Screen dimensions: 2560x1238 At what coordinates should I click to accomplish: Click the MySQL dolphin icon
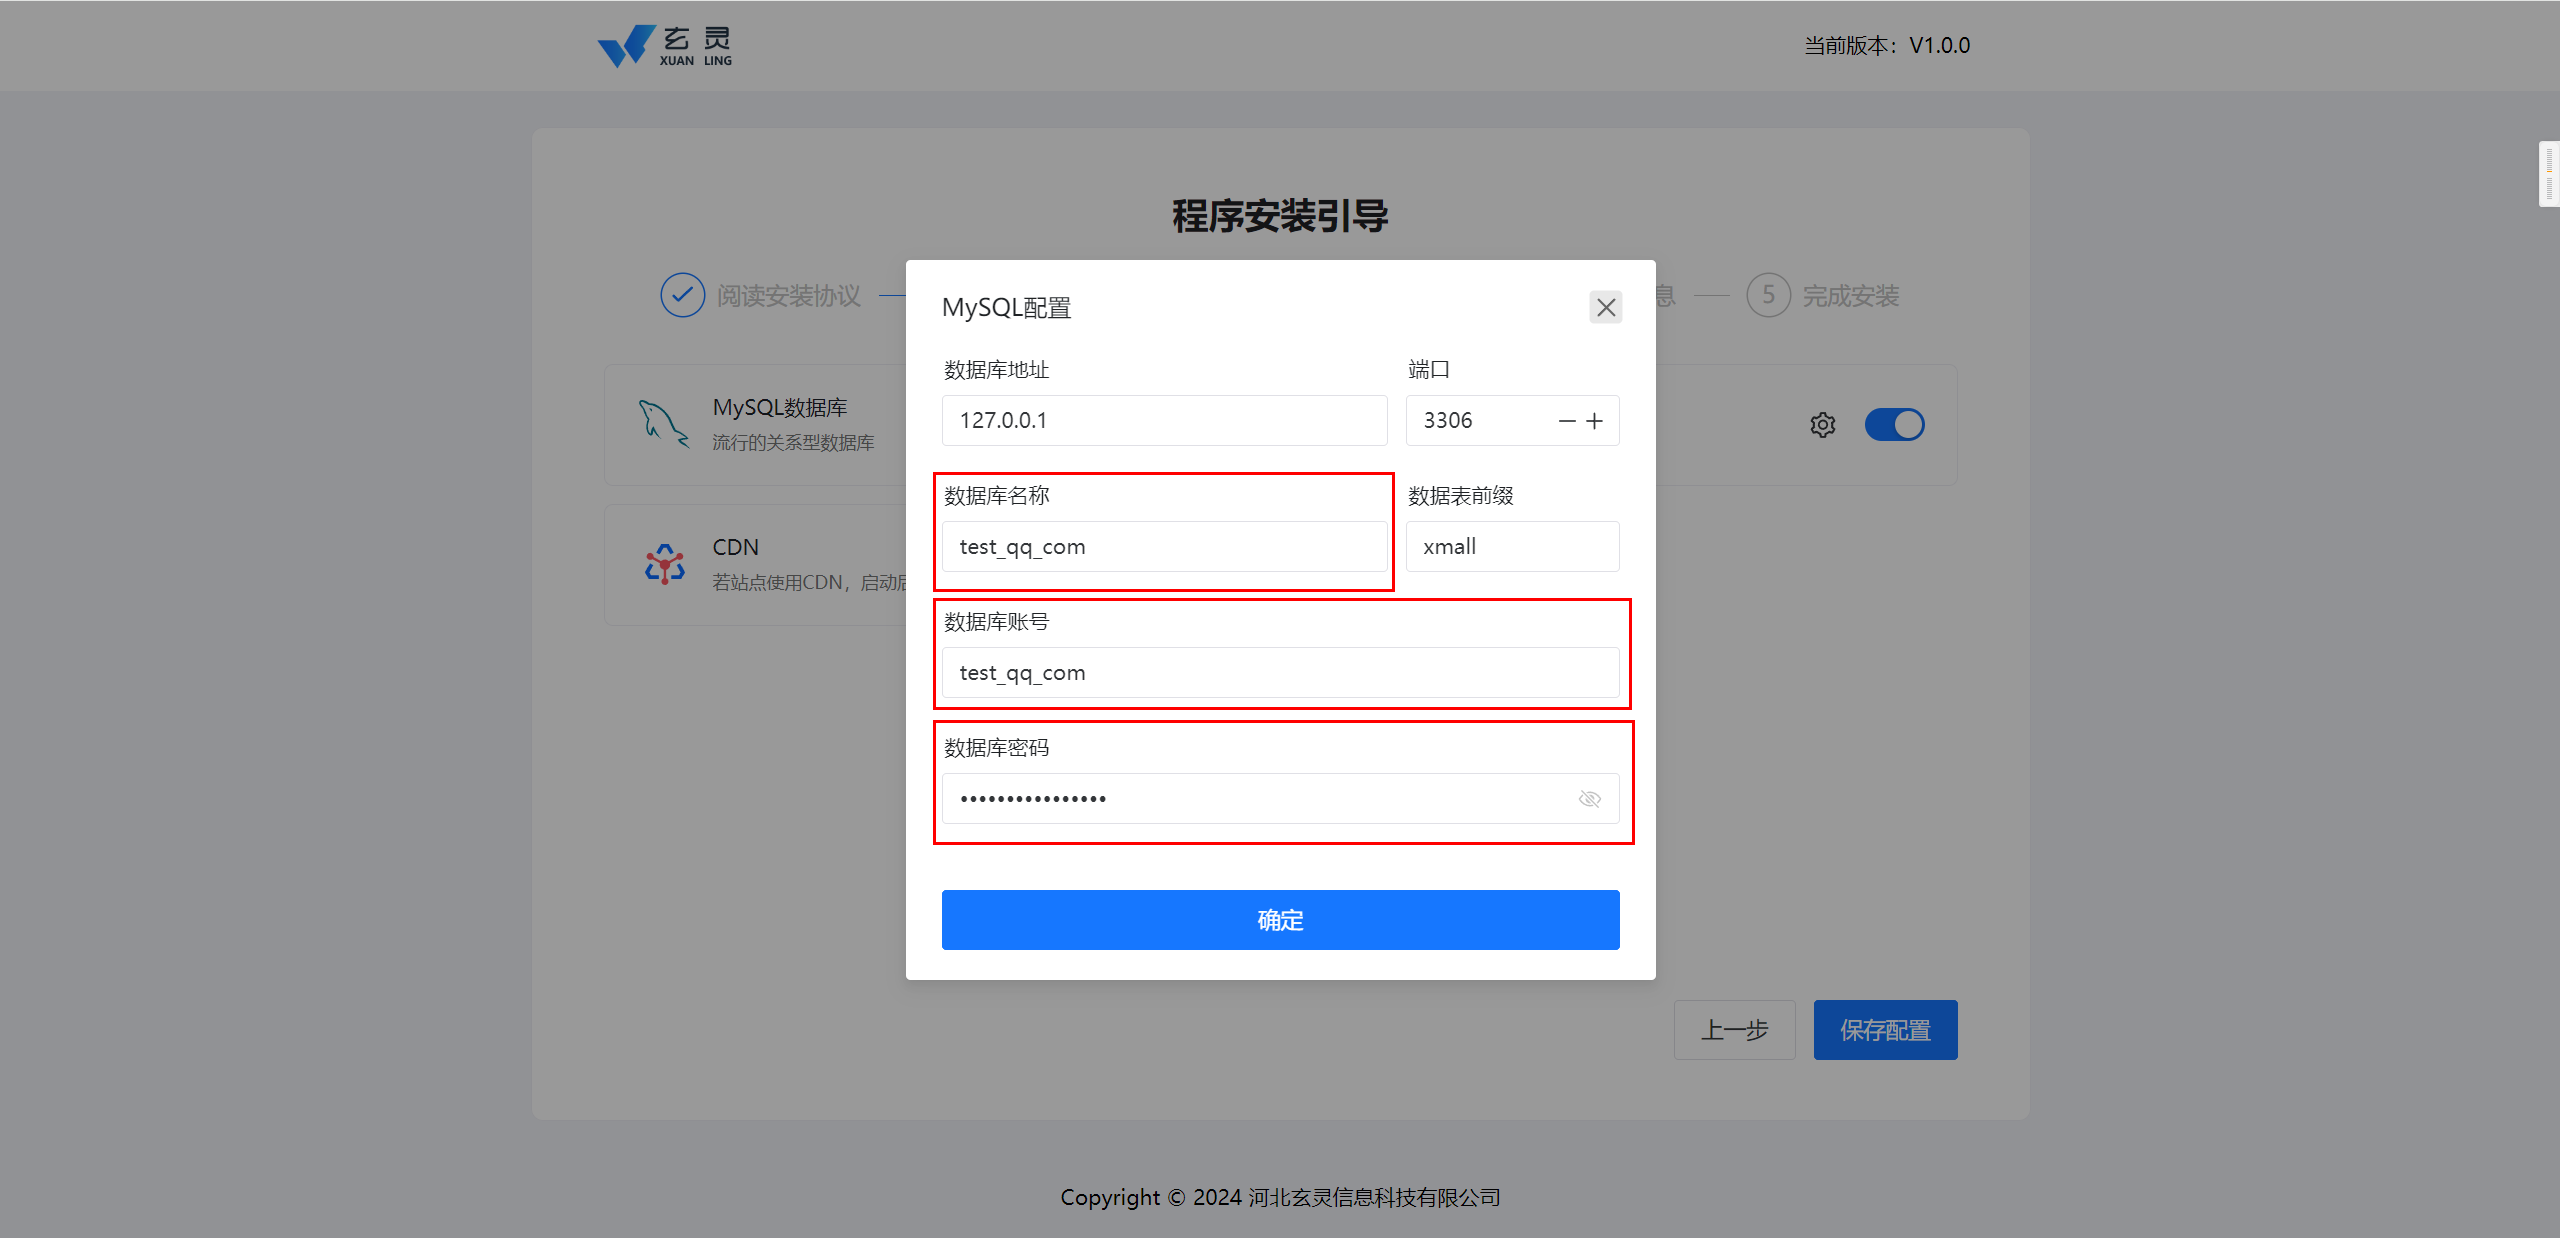[663, 424]
